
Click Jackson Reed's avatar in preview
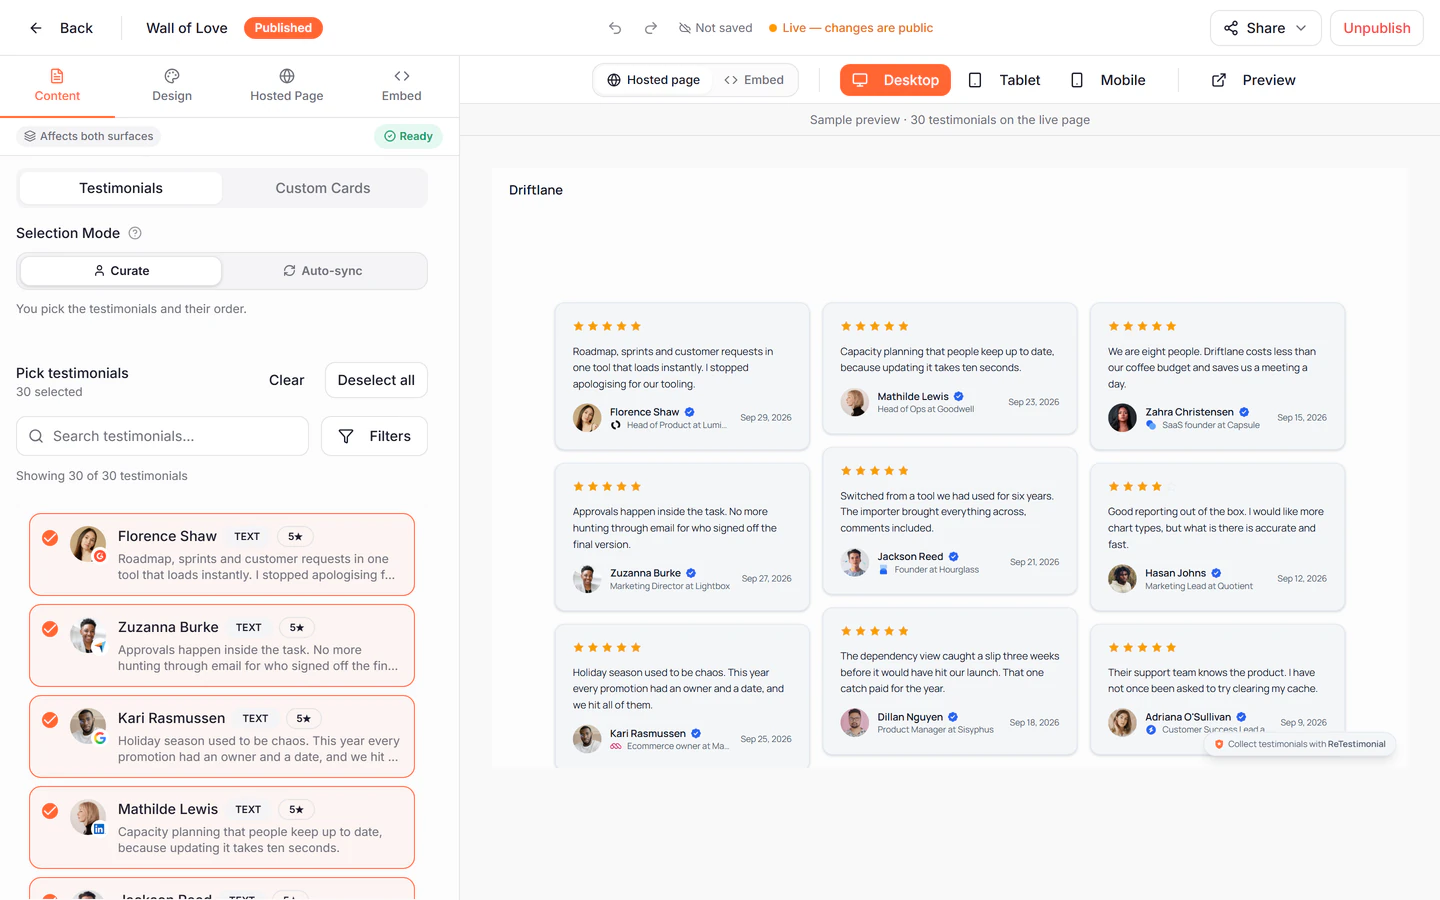pos(855,562)
